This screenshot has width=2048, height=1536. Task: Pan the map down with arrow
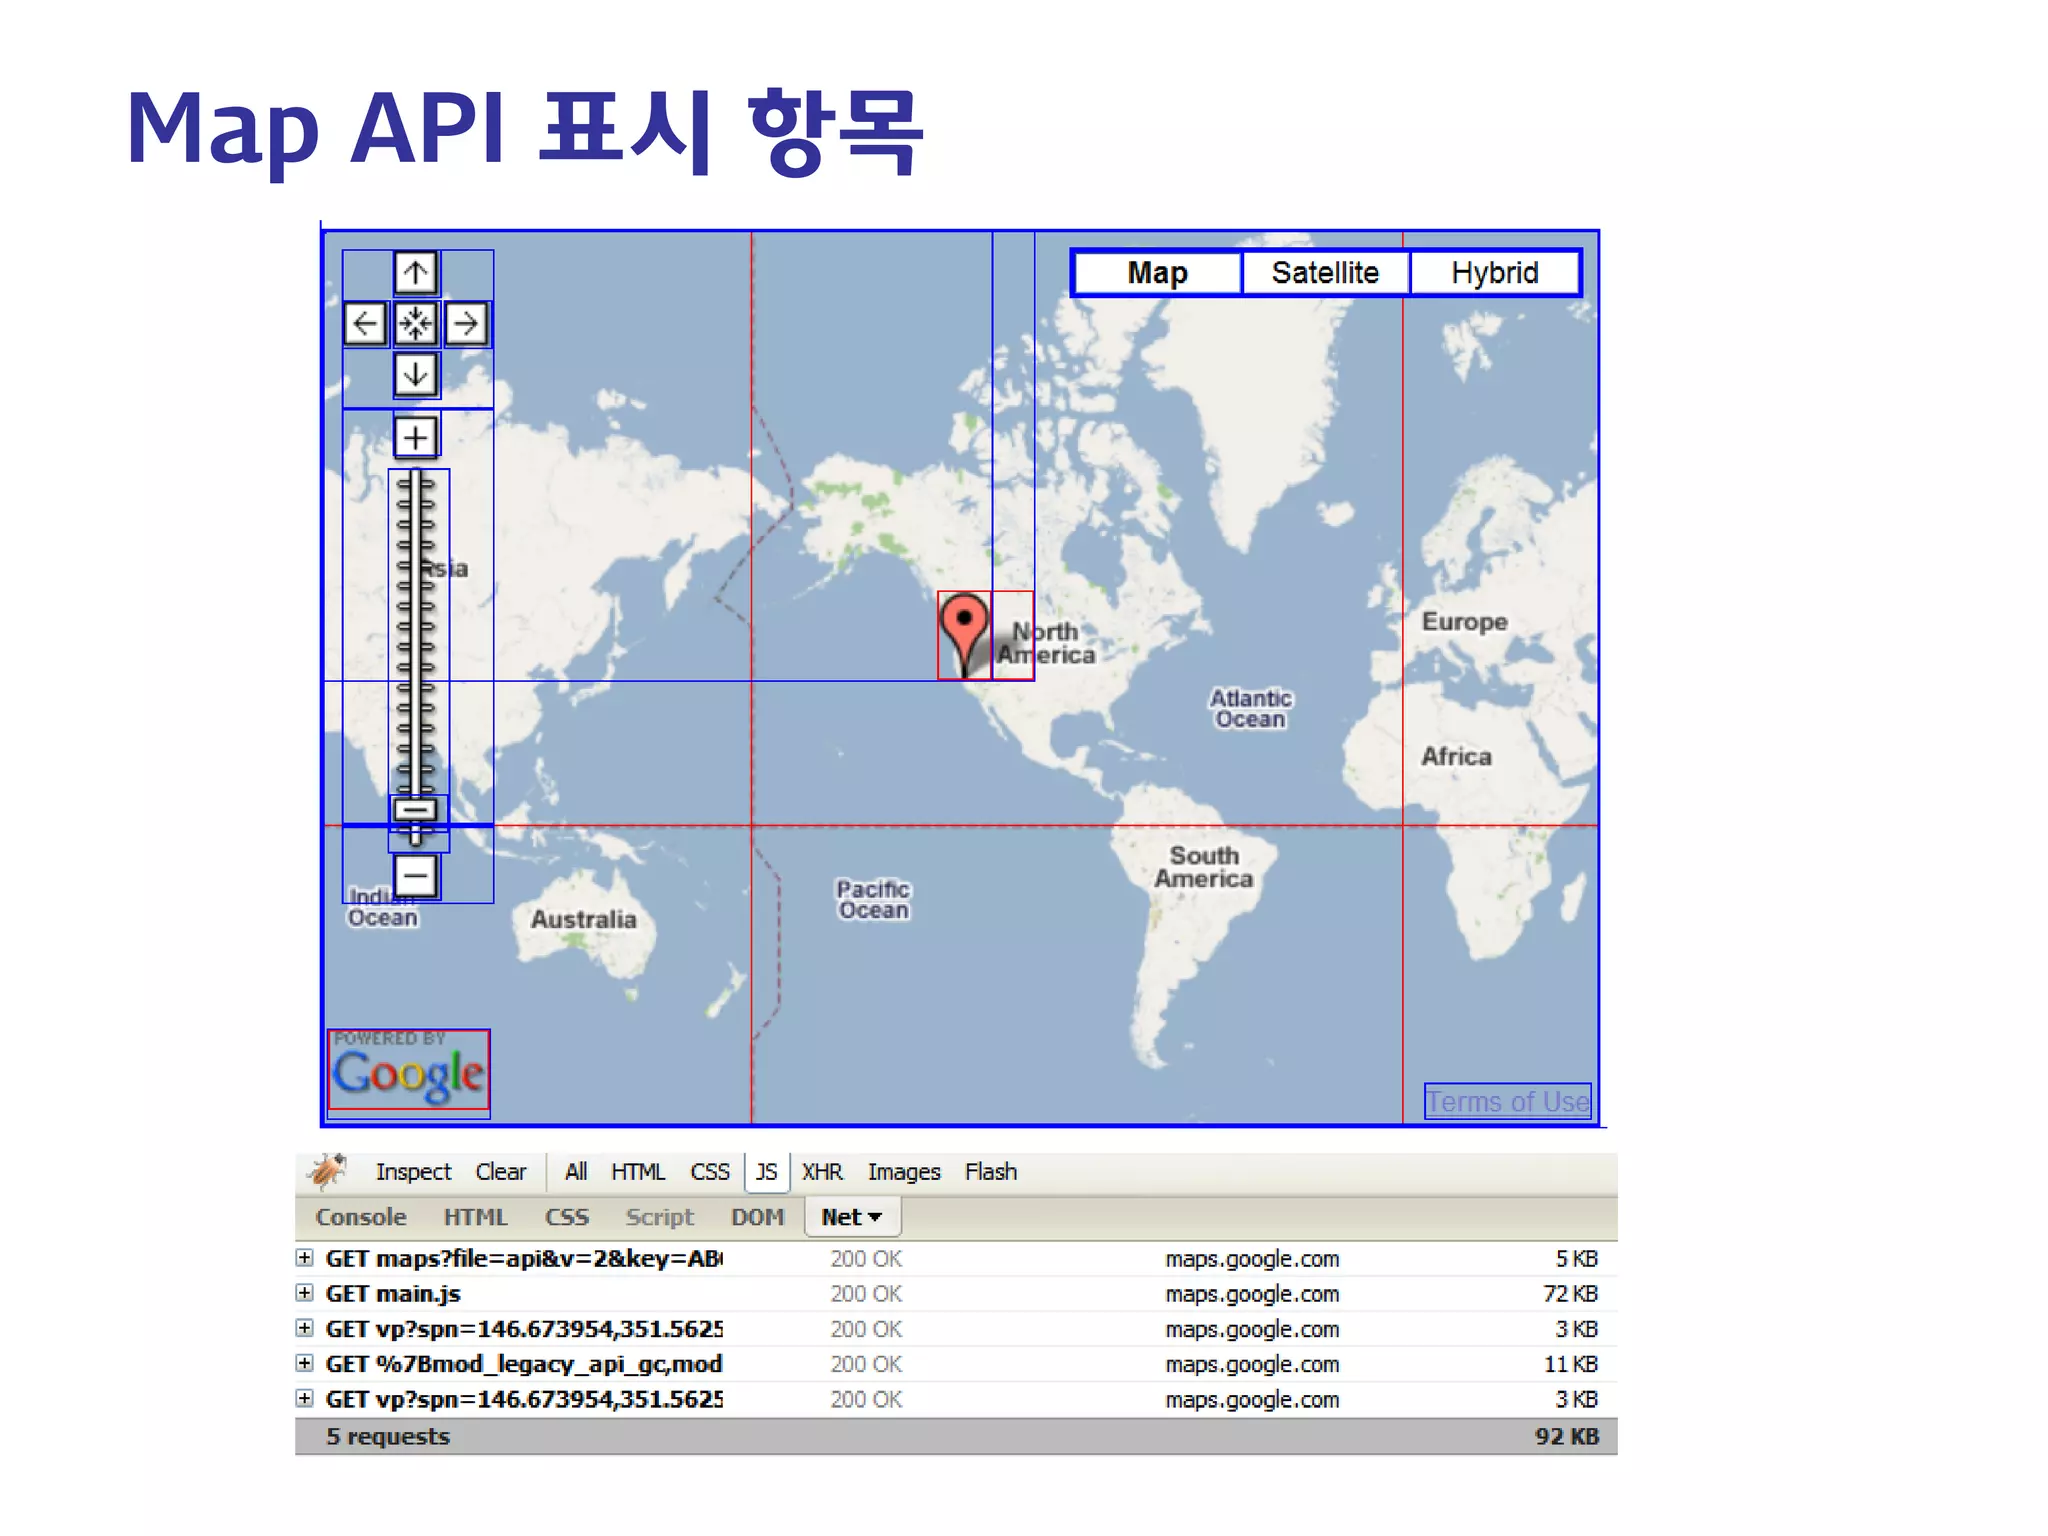point(415,375)
